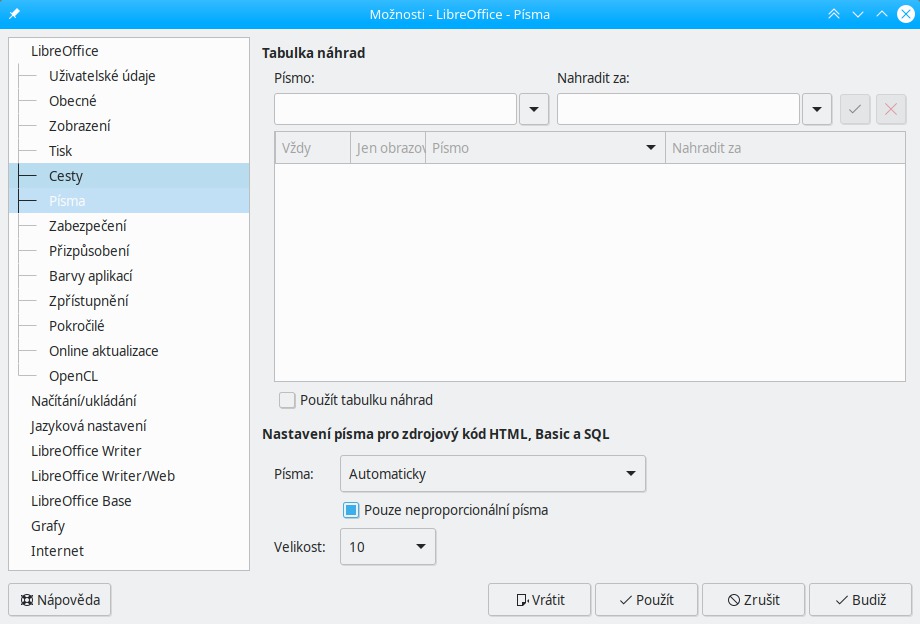Open the 'Zabezpečení' options page
Viewport: 920px width, 624px height.
(87, 226)
